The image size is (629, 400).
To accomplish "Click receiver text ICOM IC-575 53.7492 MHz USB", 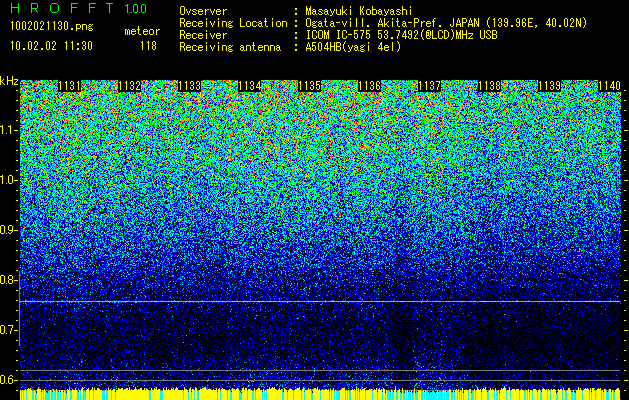I will (x=401, y=35).
